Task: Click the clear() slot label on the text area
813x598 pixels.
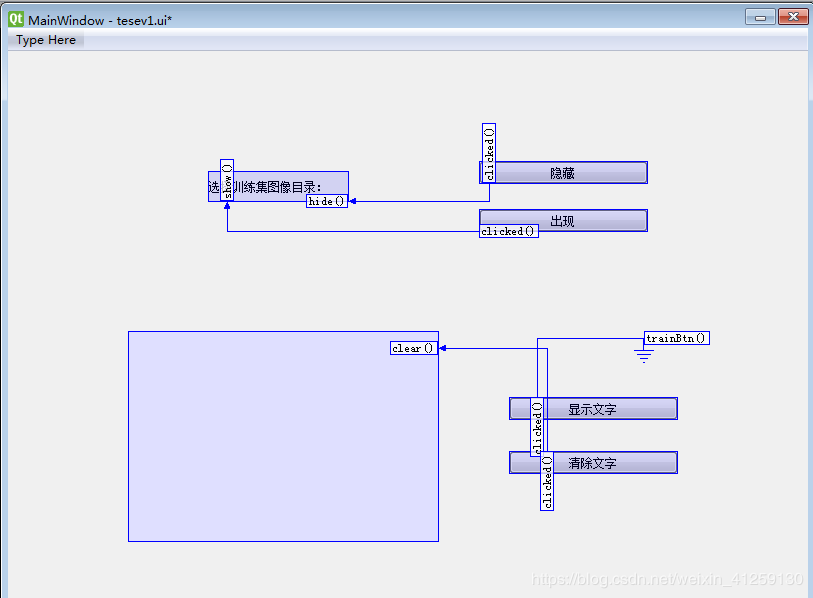Action: pos(413,348)
